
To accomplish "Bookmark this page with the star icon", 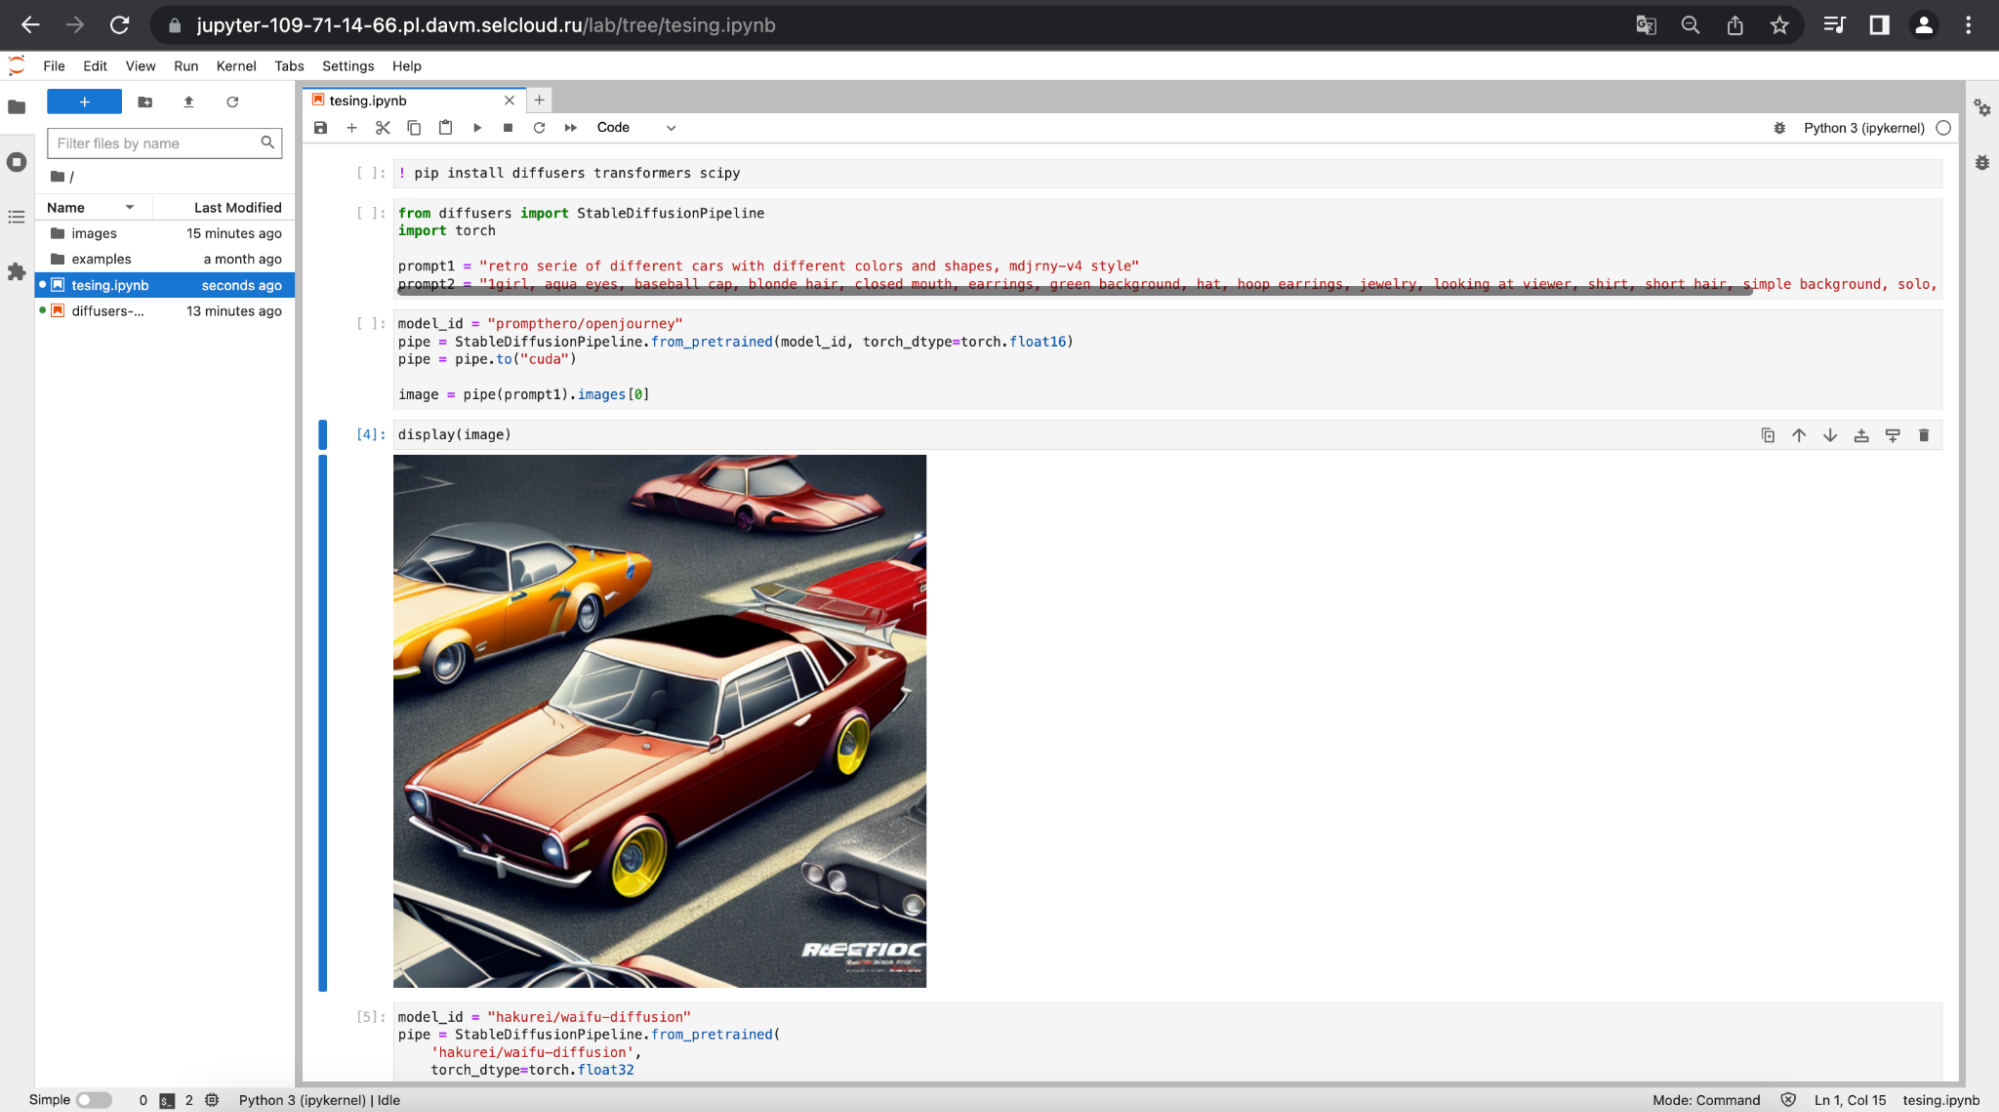I will click(x=1779, y=25).
